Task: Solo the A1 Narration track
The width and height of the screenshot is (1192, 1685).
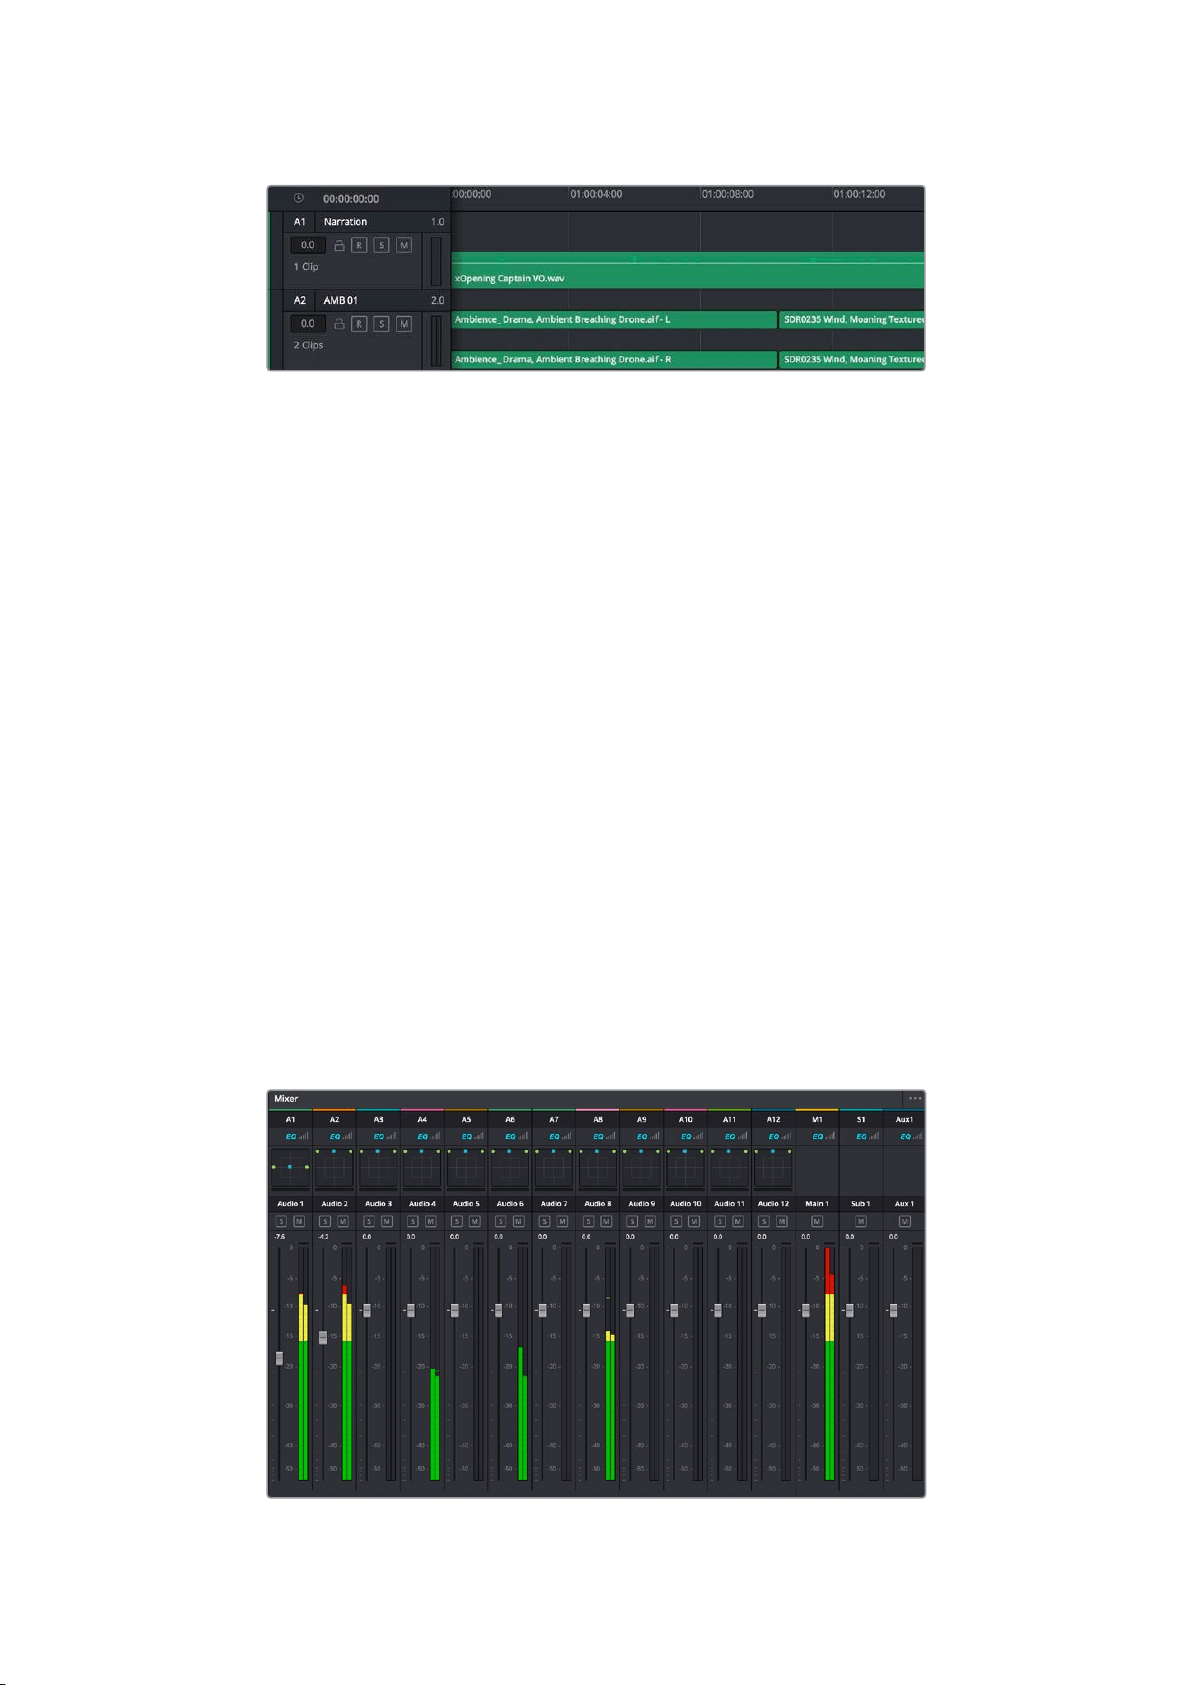Action: click(381, 245)
